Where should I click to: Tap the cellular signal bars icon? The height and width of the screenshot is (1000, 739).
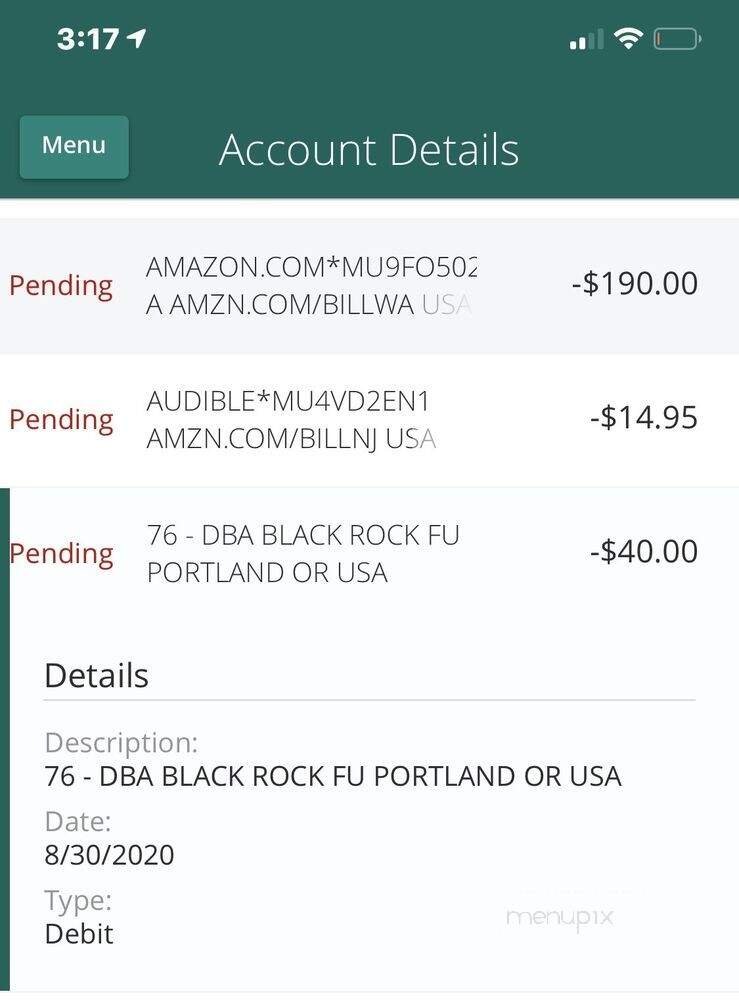tap(586, 40)
